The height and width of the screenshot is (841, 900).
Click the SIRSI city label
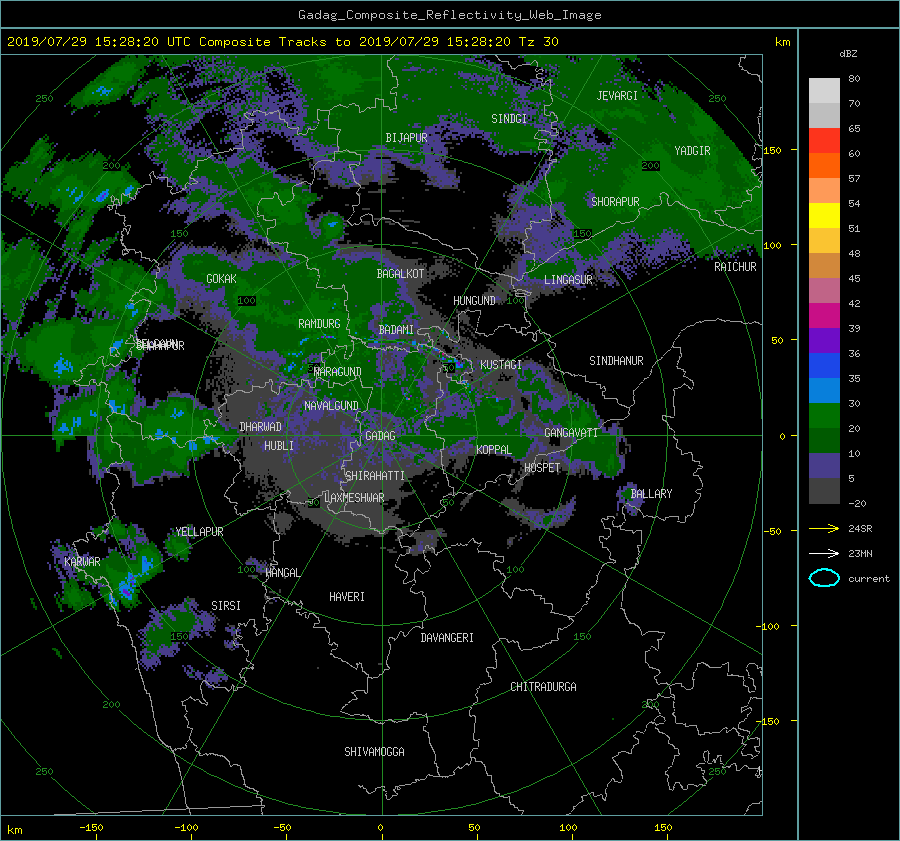[226, 606]
